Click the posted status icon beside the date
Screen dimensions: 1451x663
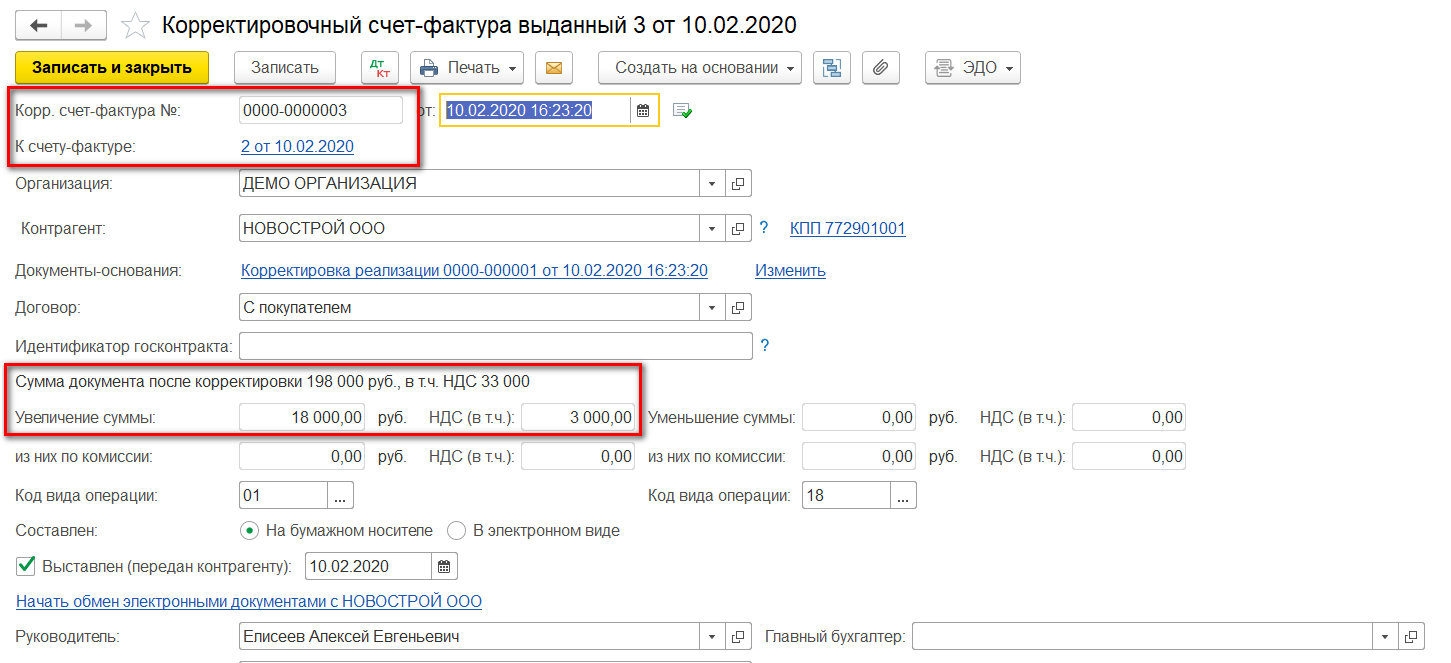click(x=682, y=111)
